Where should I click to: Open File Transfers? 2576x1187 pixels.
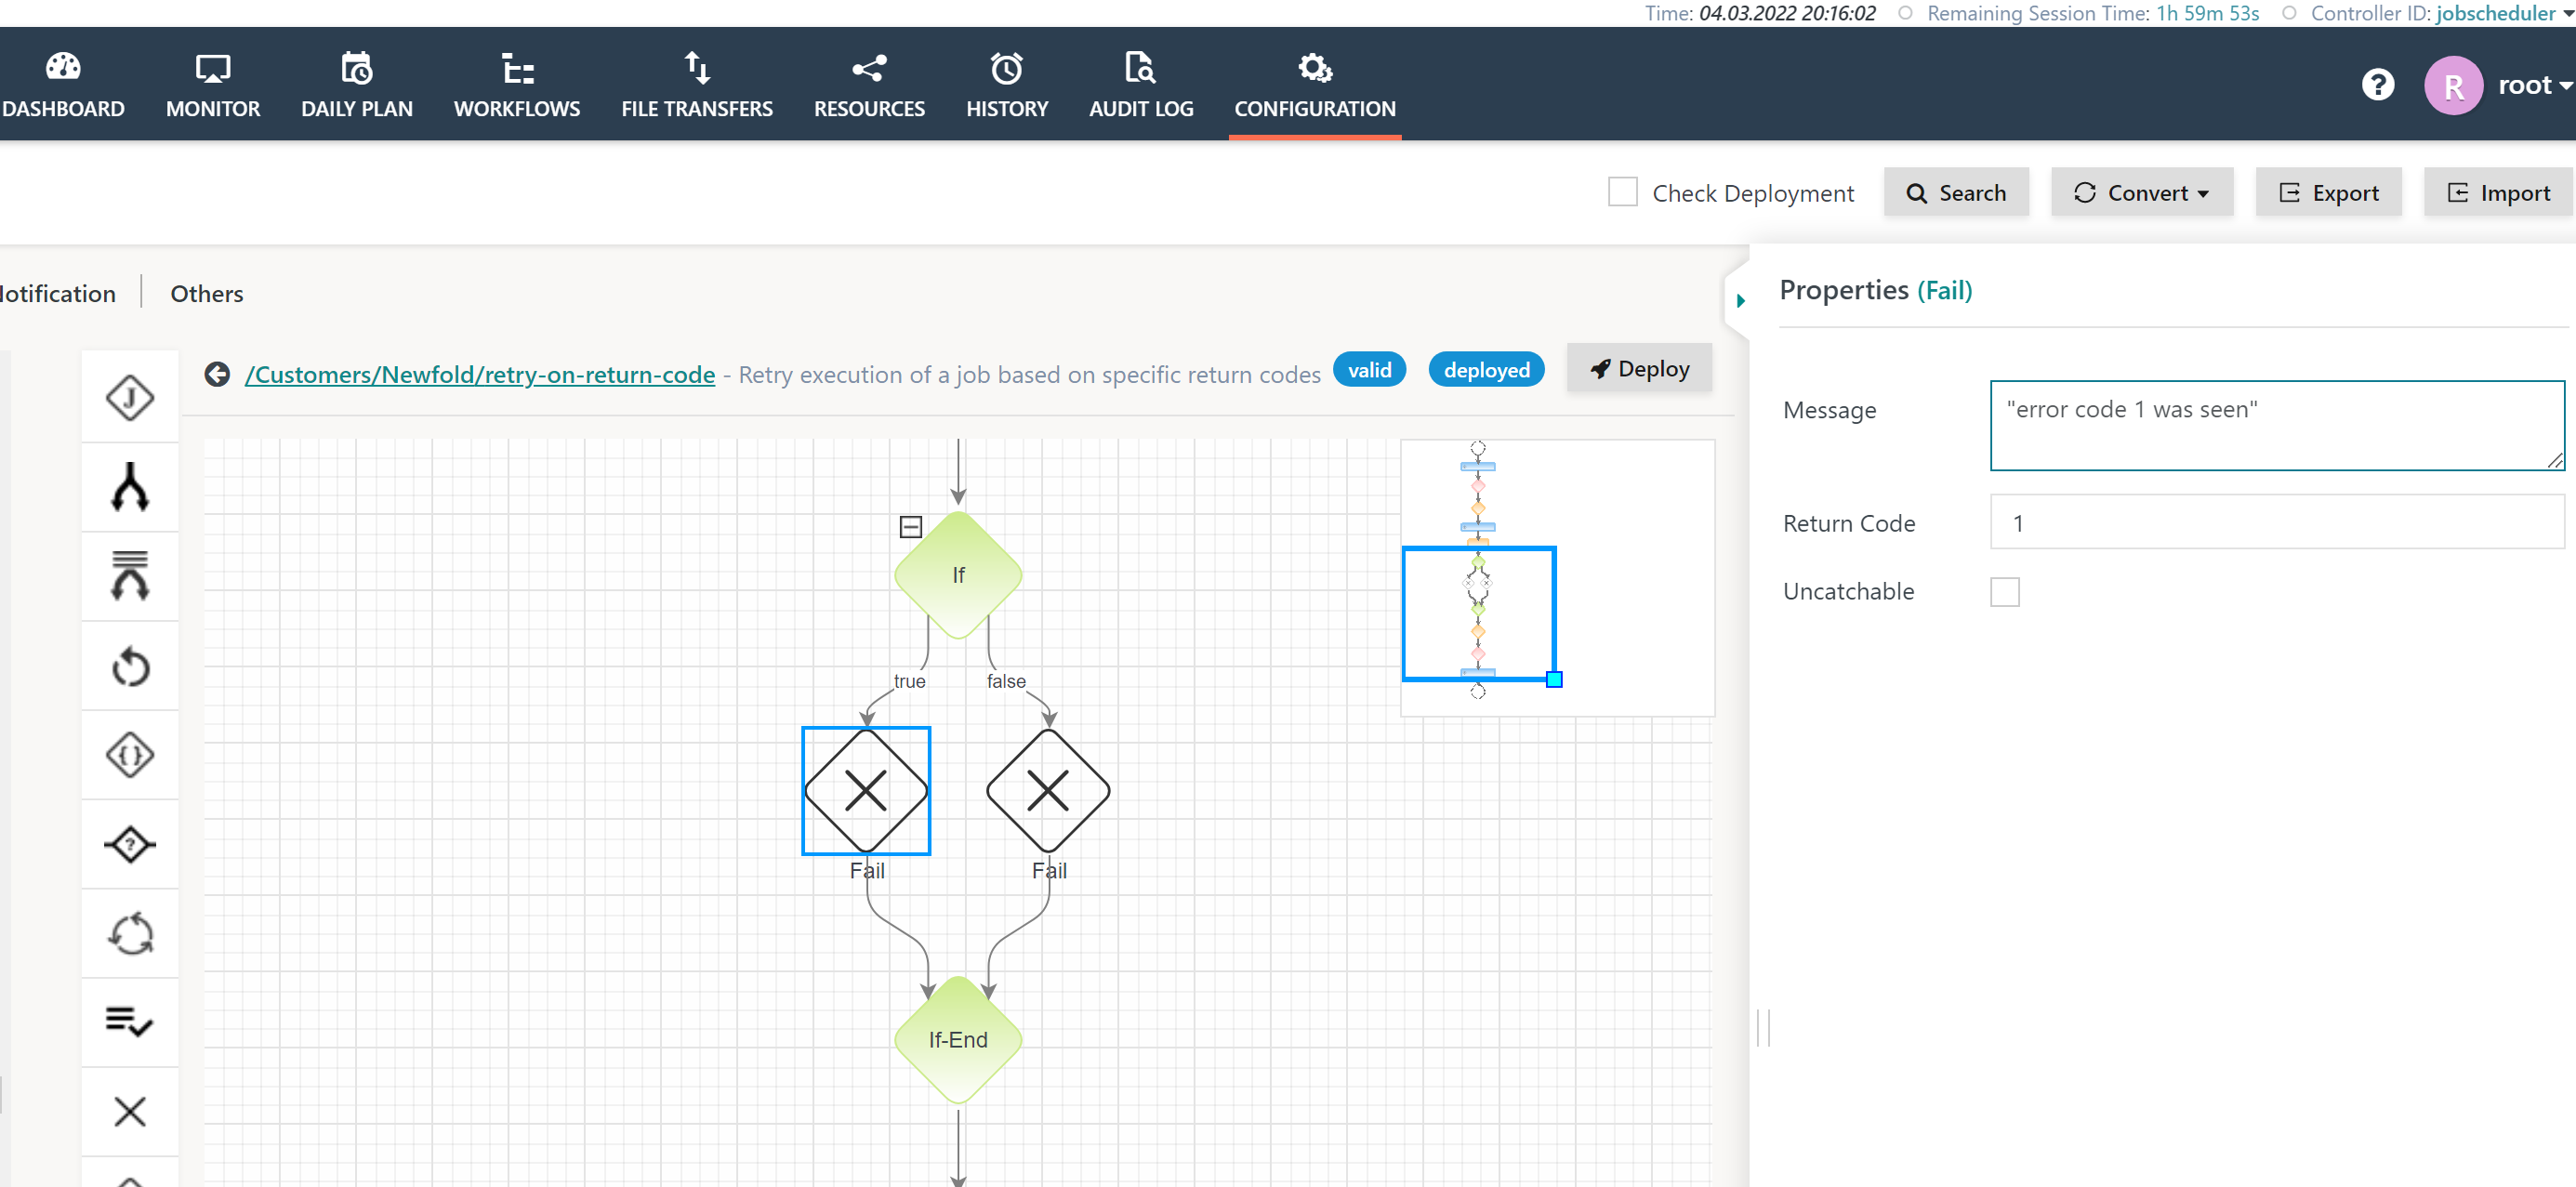point(697,86)
